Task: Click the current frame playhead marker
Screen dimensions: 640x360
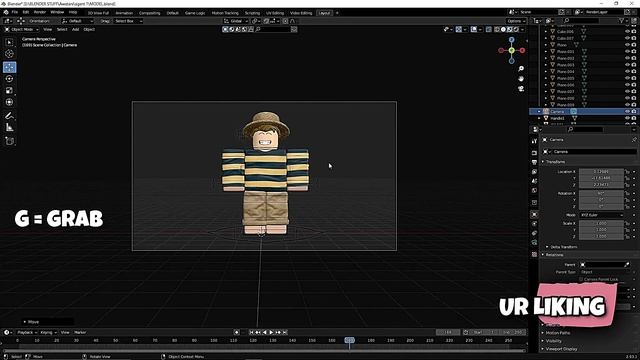Action: [349, 340]
